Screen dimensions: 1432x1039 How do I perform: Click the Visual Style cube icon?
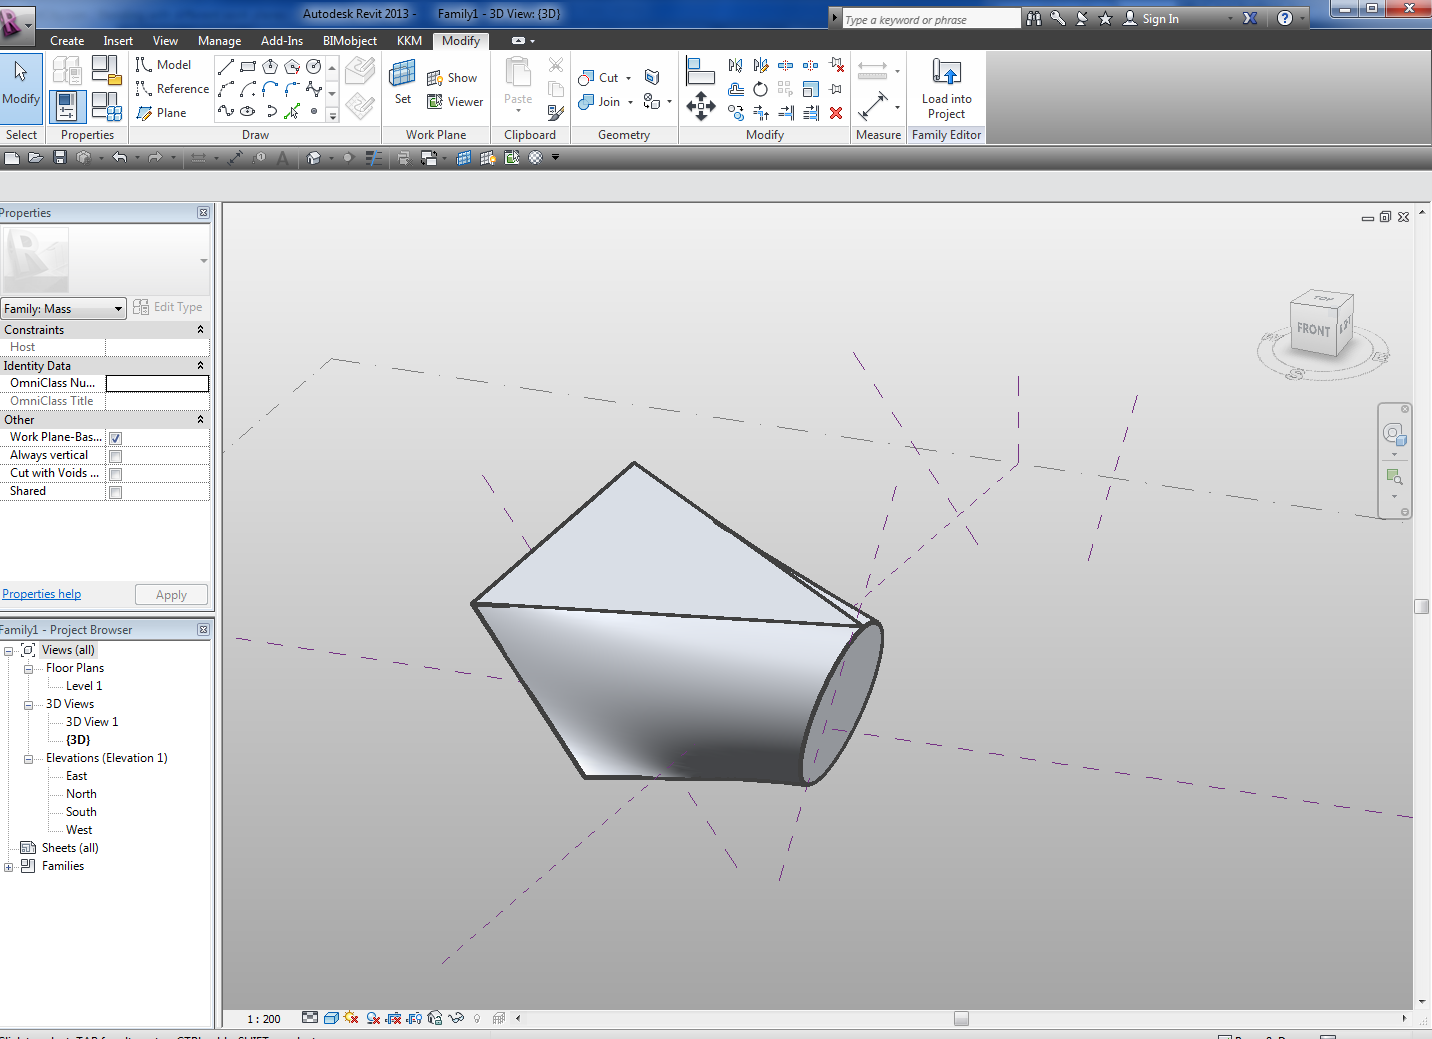coord(331,1018)
